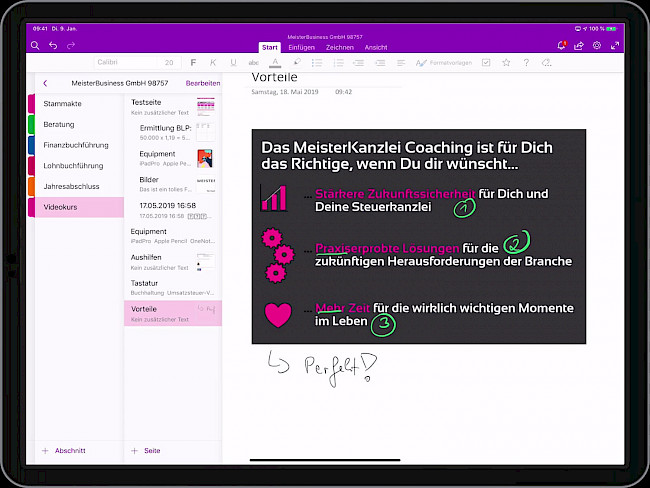Apply numbered list formatting

pyautogui.click(x=338, y=63)
